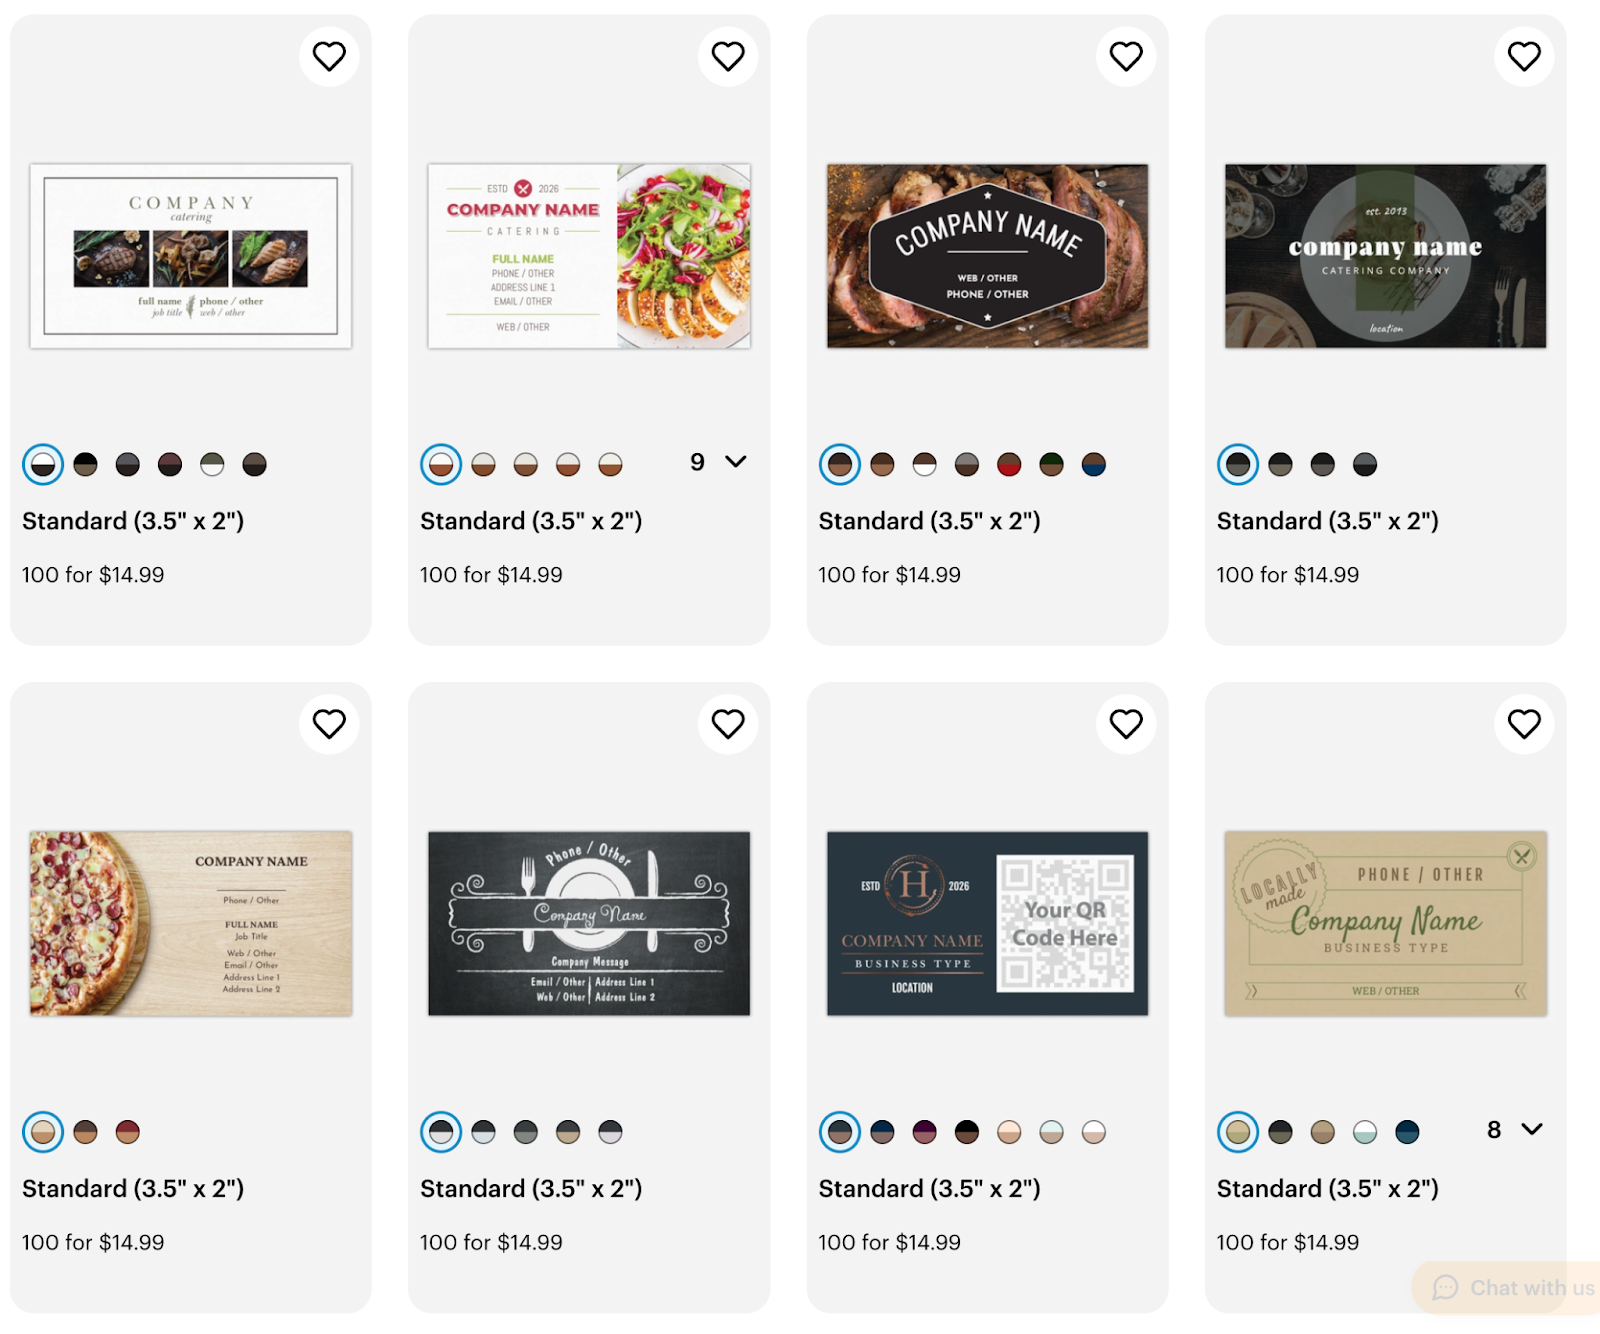The width and height of the screenshot is (1600, 1334).
Task: Heart the Locally Made kraft card design
Action: click(x=1524, y=724)
